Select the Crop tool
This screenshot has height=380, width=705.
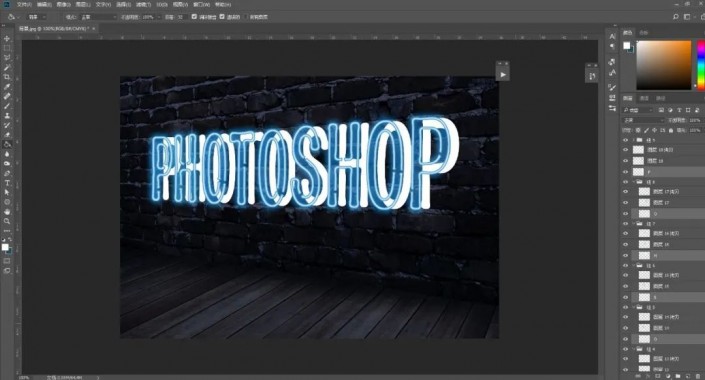(7, 77)
